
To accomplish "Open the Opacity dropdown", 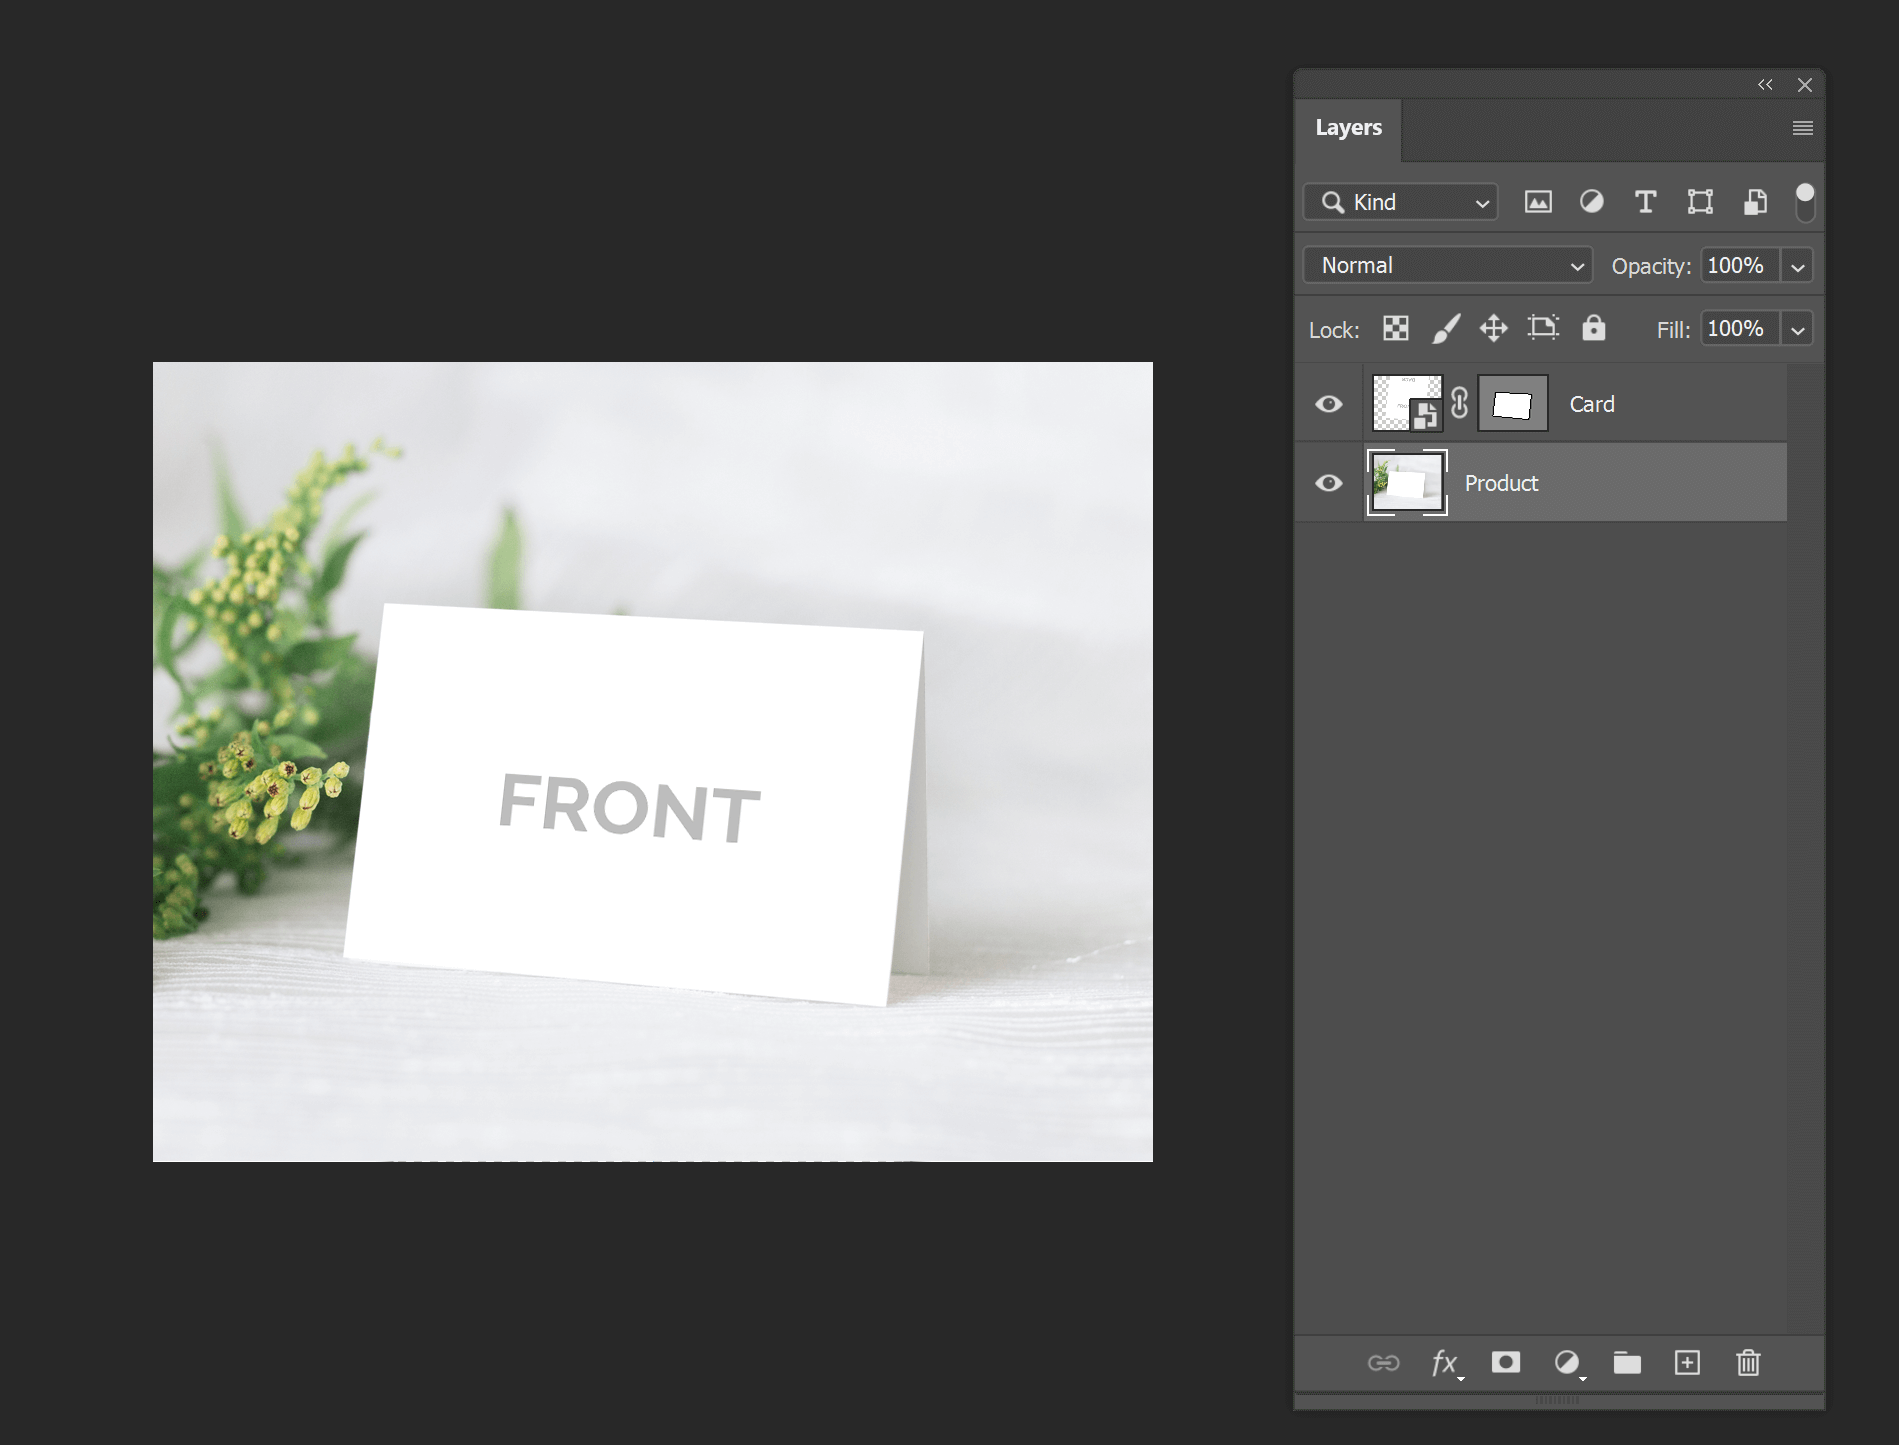I will (1797, 265).
